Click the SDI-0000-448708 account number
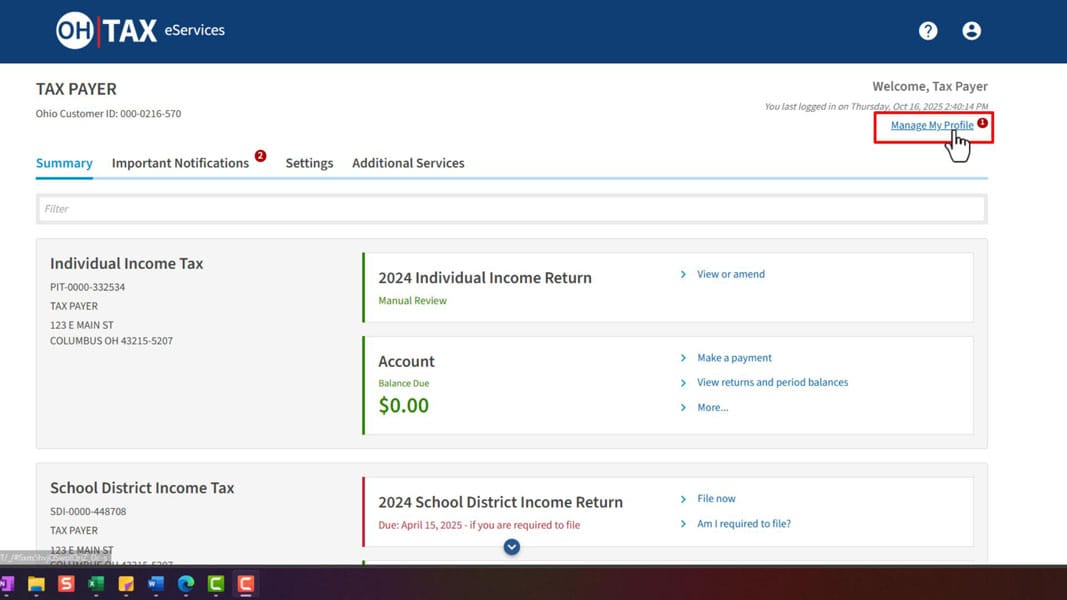Image resolution: width=1067 pixels, height=600 pixels. point(88,512)
